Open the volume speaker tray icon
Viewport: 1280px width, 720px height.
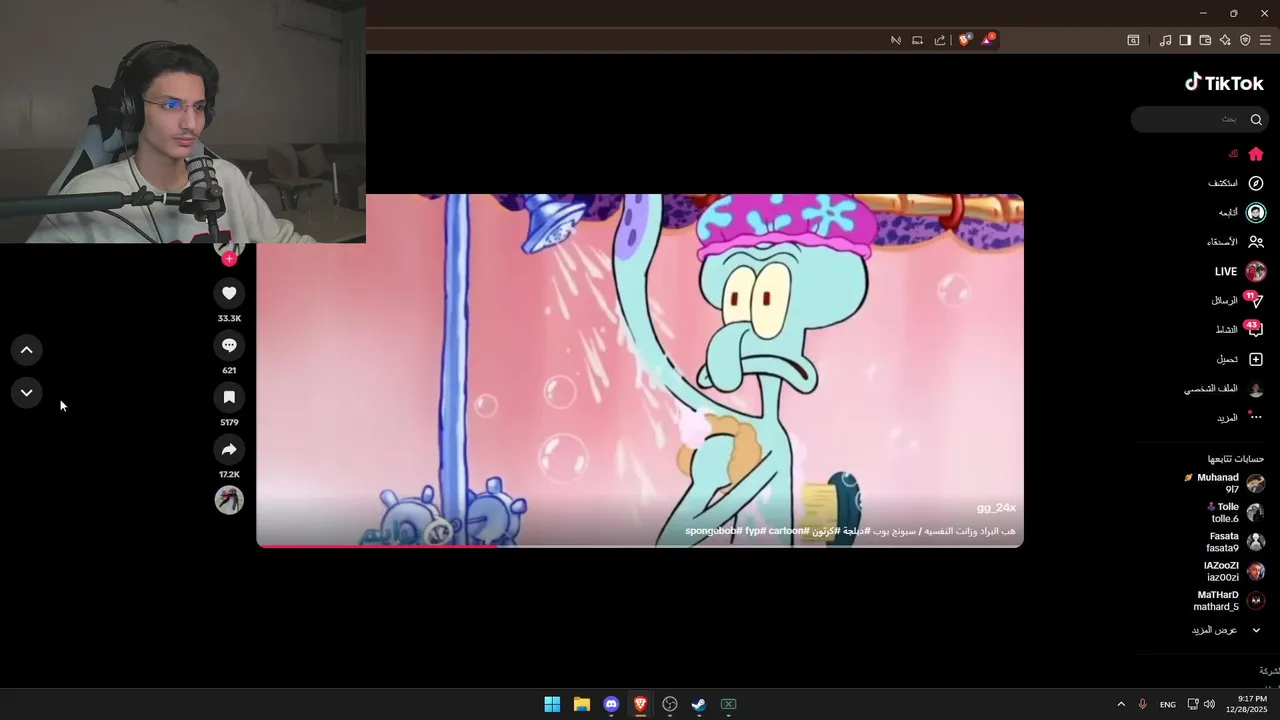pos(1209,704)
